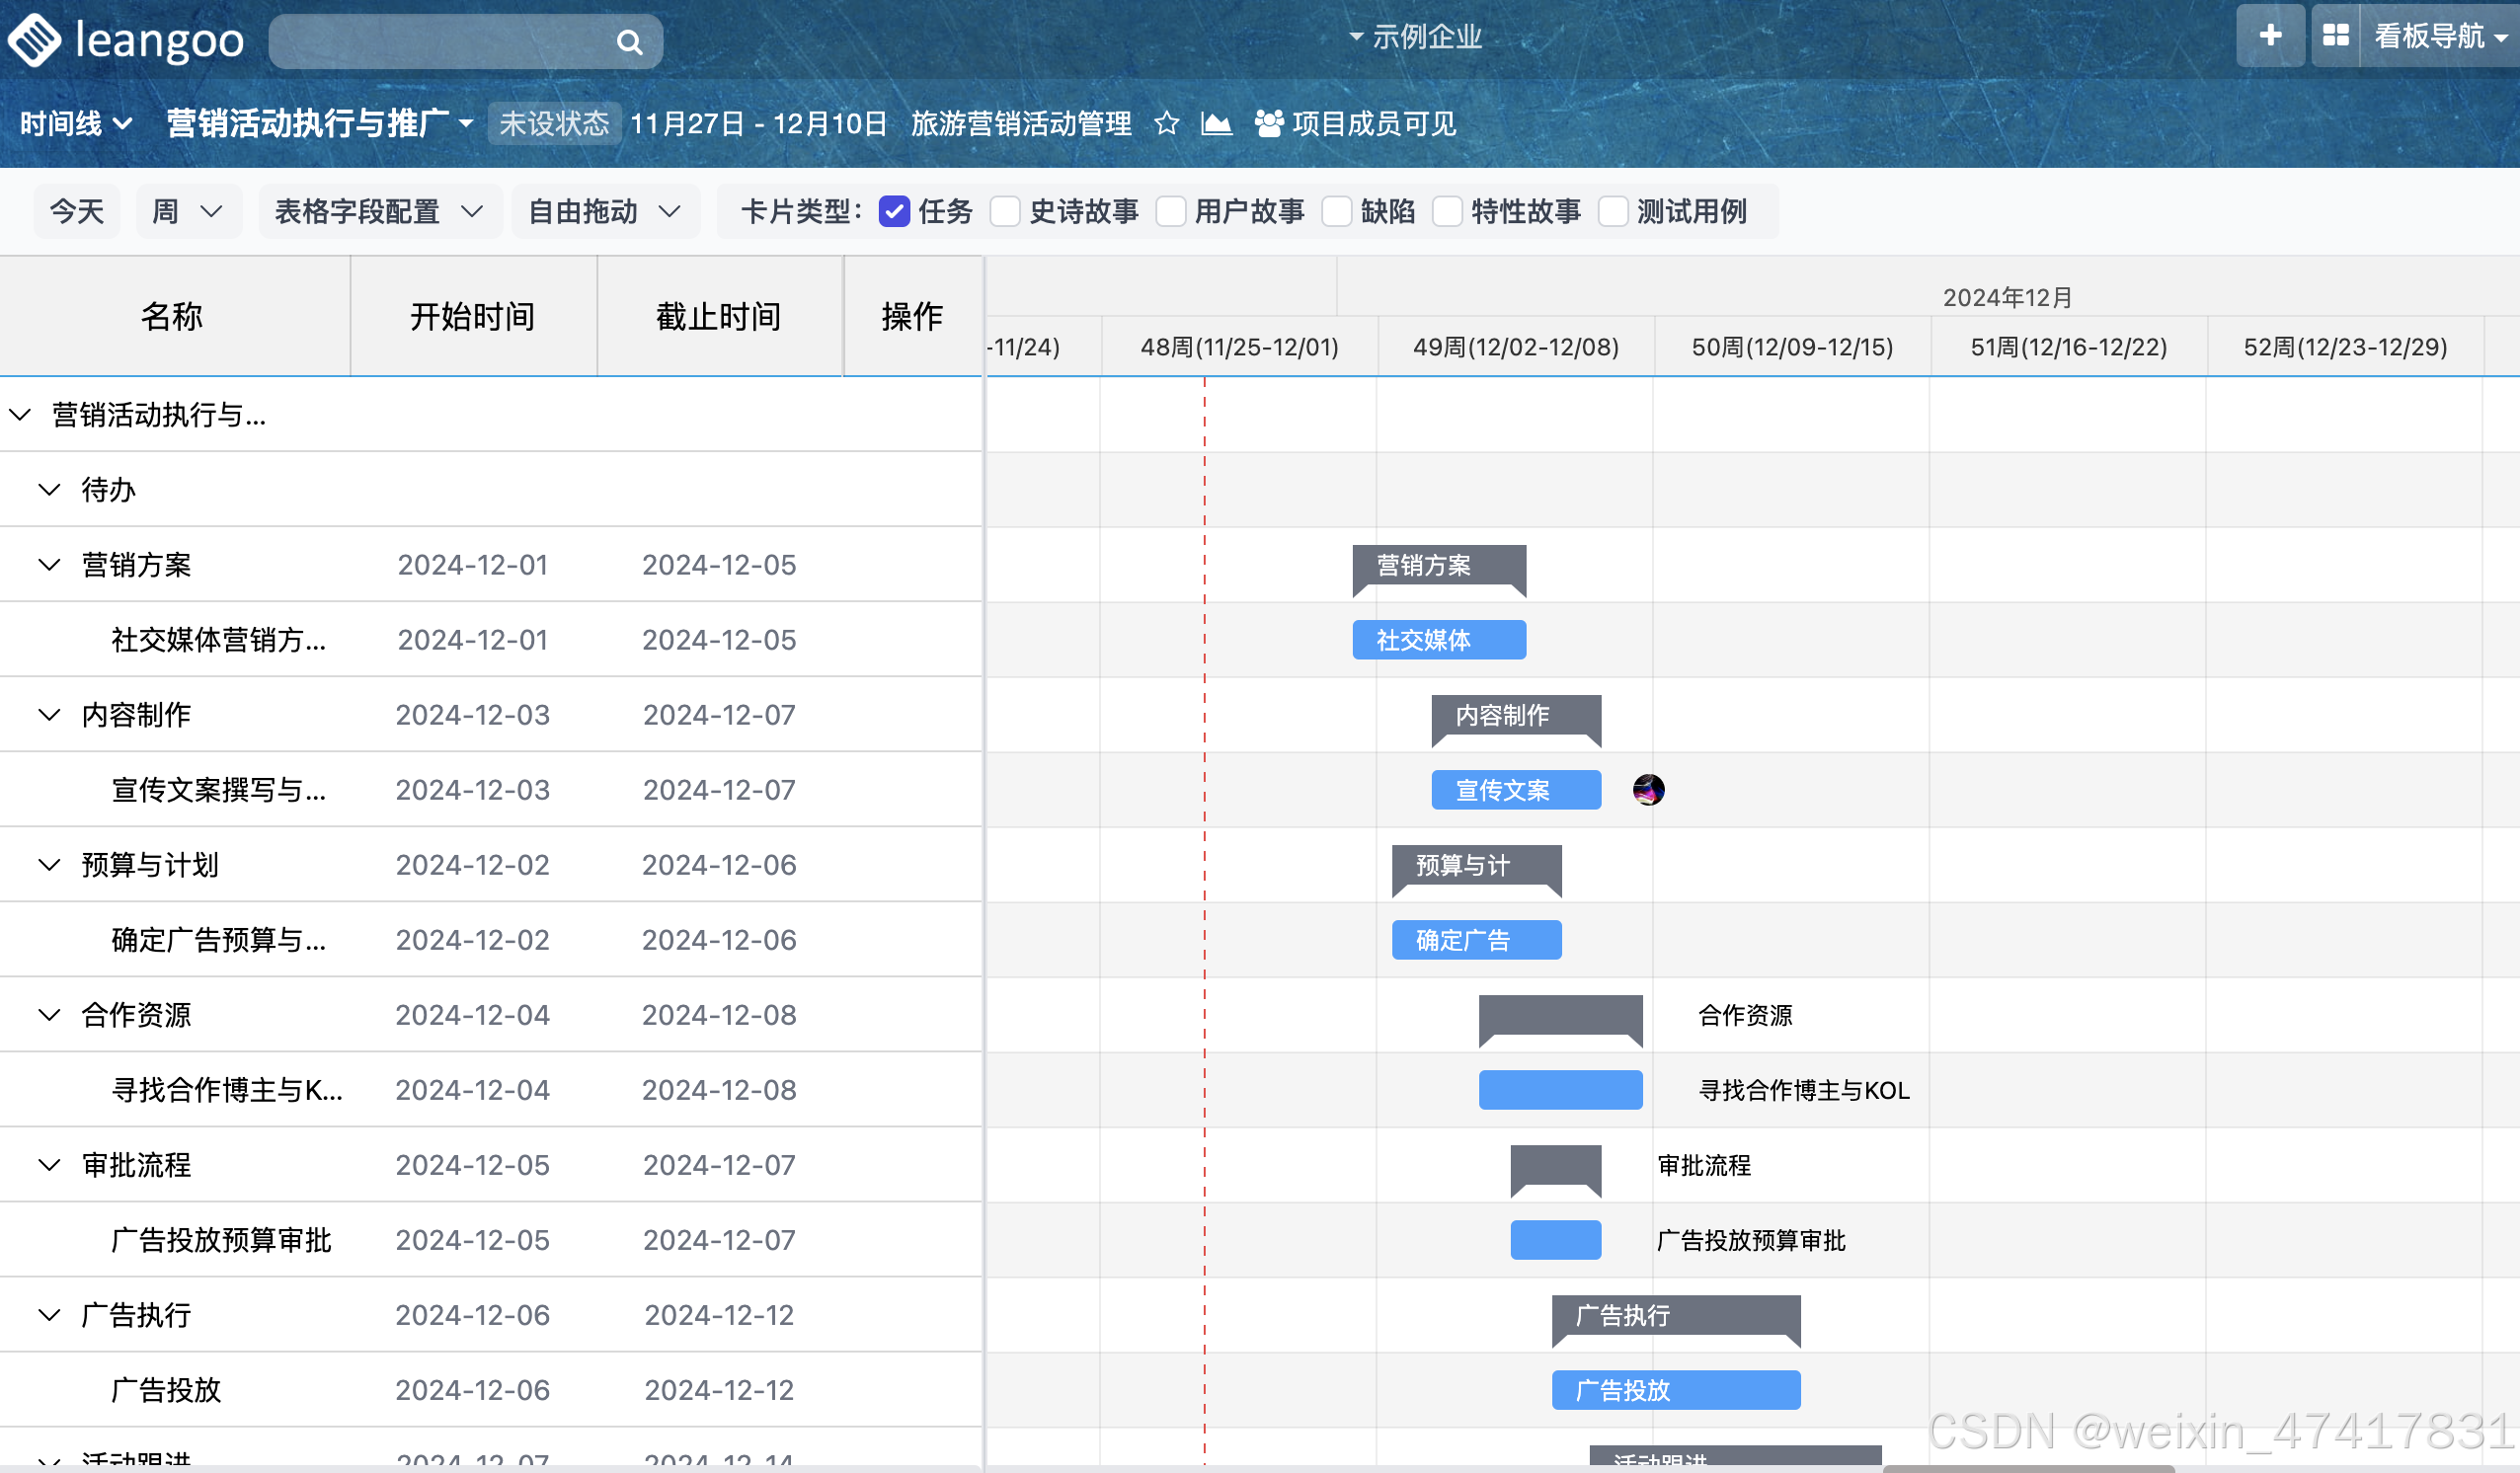Open the statistics chart icon
Viewport: 2520px width, 1473px height.
tap(1216, 123)
